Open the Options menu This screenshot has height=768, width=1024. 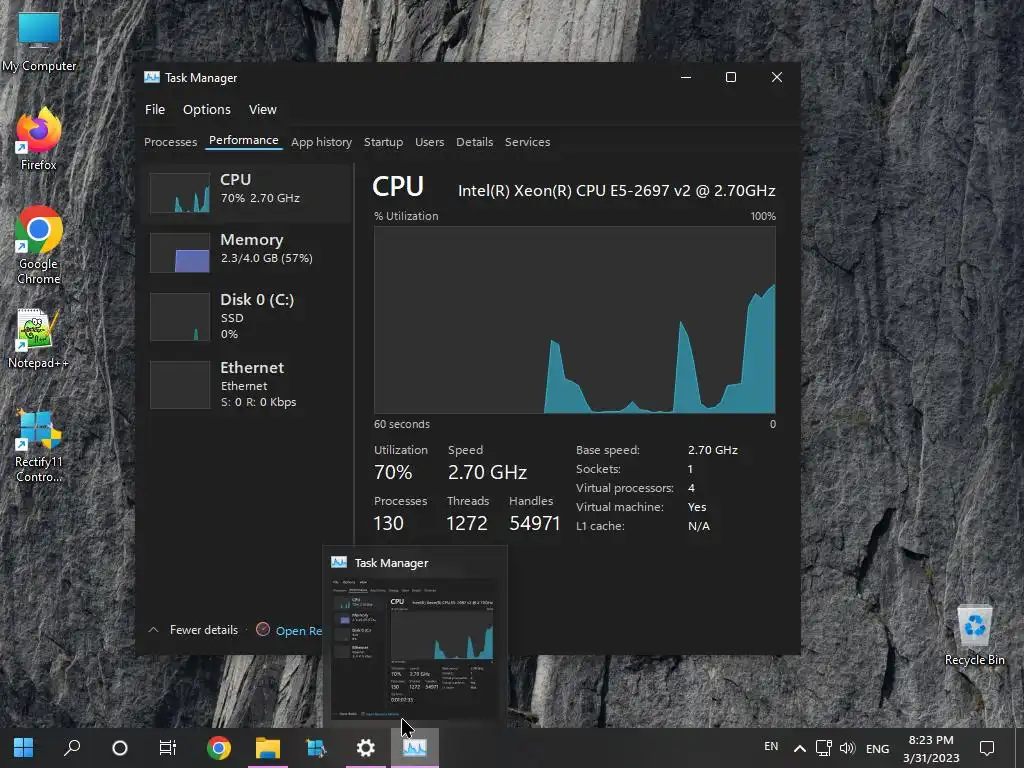[206, 109]
